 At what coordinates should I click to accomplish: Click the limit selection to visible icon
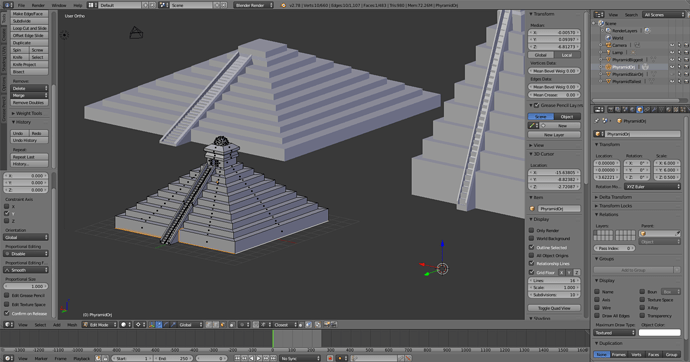[x=232, y=325]
